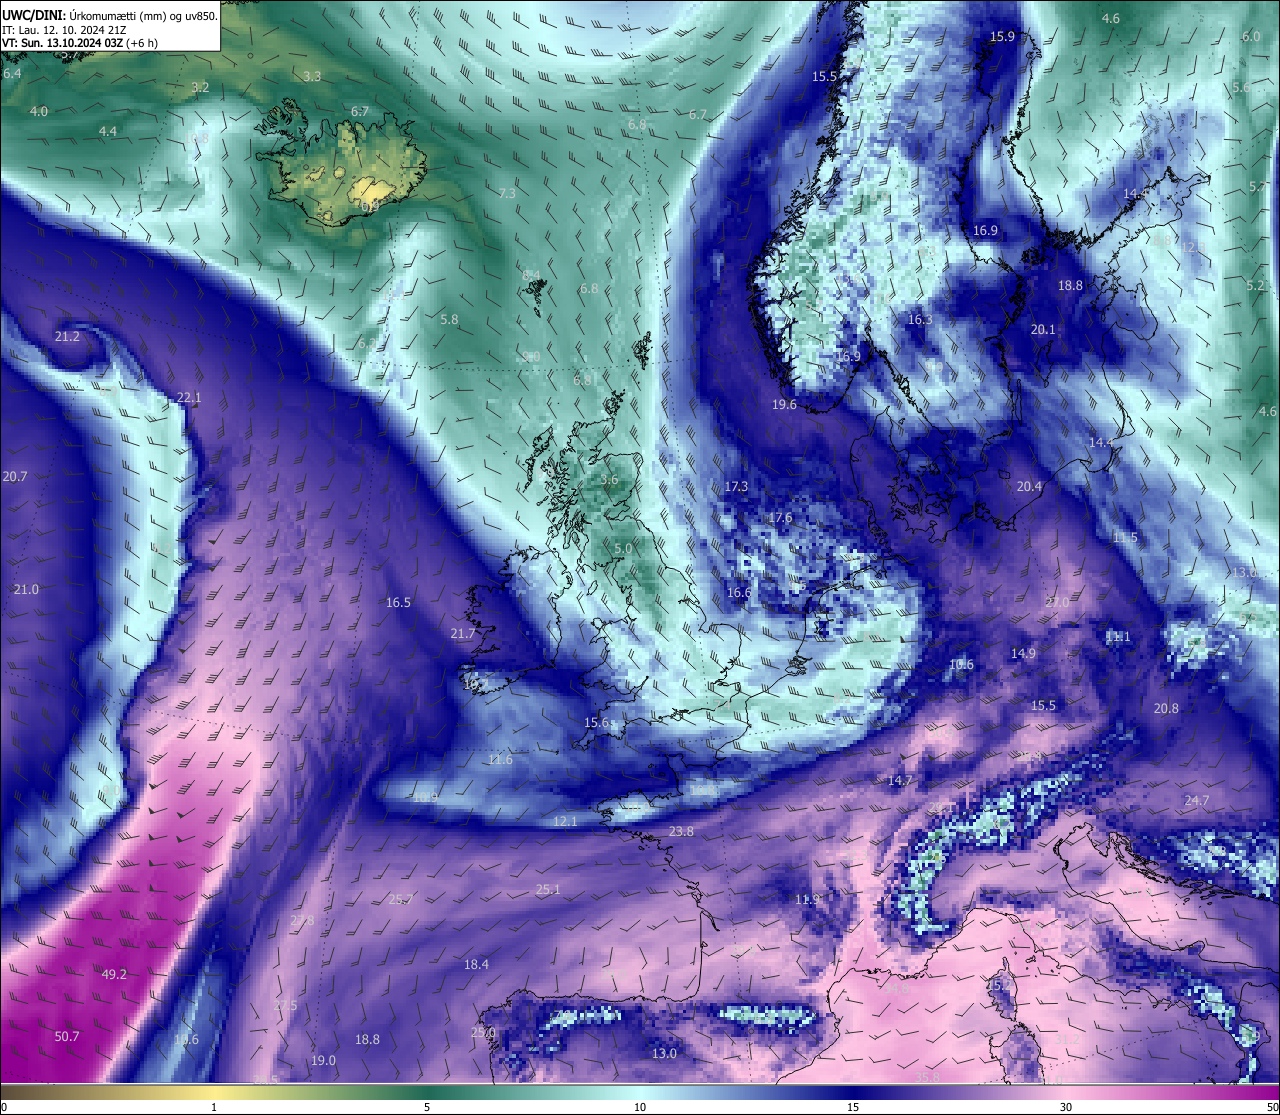Click the colorbar tick label 5

point(427,1107)
